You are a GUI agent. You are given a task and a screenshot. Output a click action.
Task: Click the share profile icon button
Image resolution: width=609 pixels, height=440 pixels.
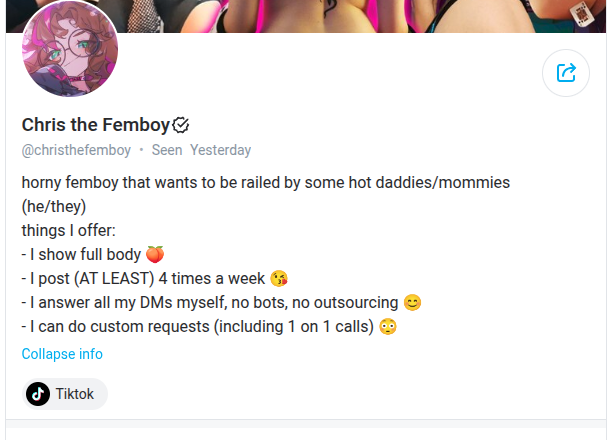coord(566,73)
